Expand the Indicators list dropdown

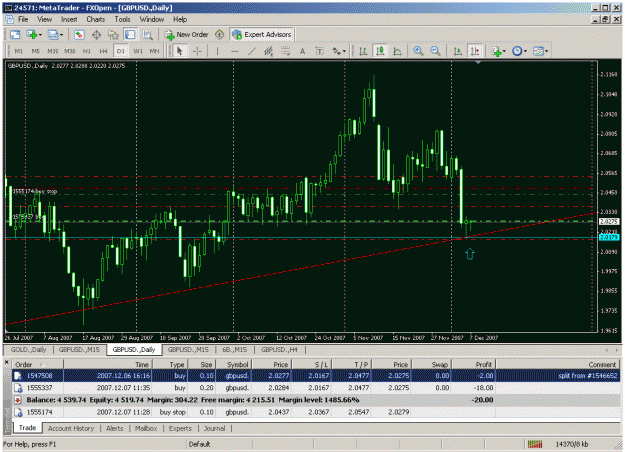pos(504,51)
